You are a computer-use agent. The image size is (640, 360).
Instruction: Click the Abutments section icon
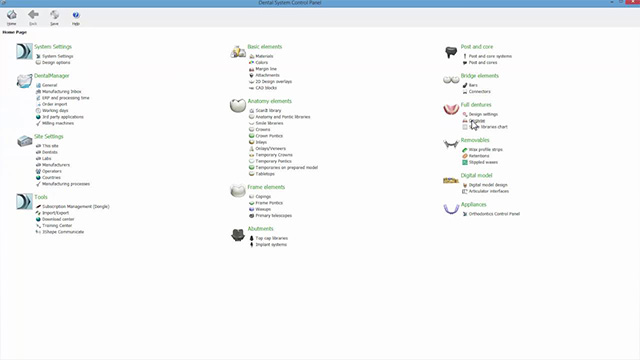(238, 235)
